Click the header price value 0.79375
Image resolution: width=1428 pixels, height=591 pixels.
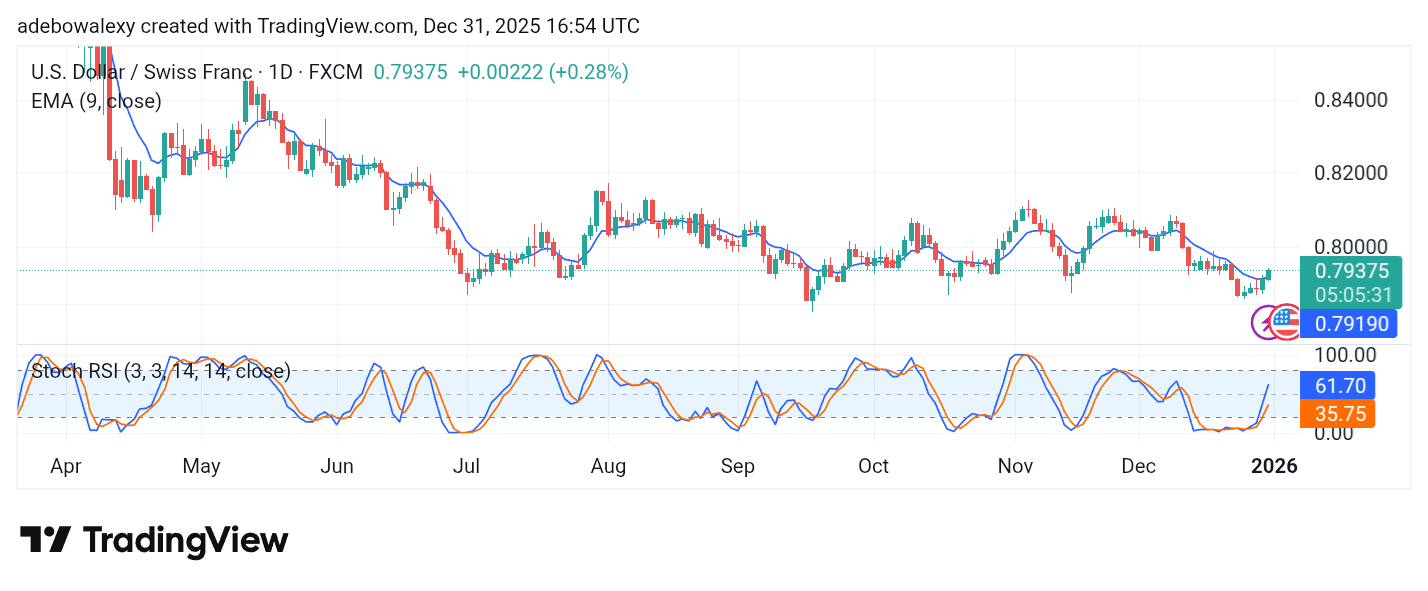coord(411,72)
